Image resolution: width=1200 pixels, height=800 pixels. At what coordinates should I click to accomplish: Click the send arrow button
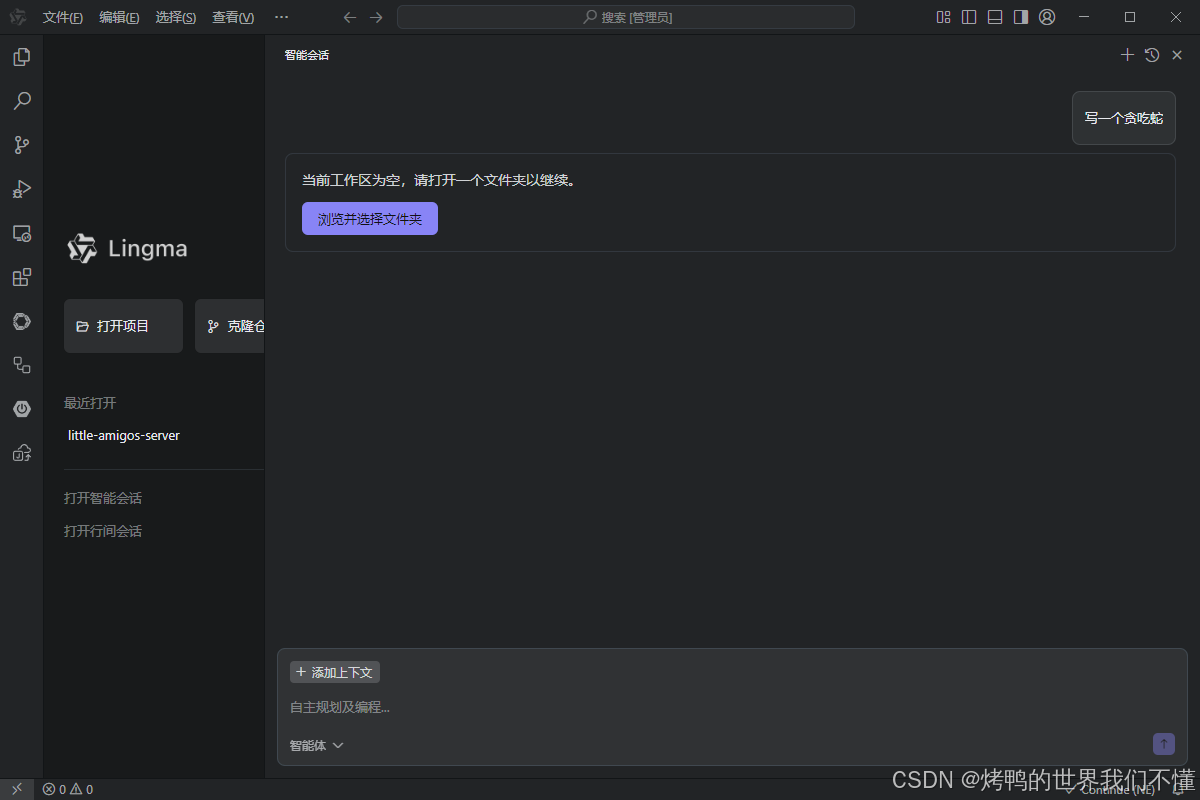click(x=1164, y=744)
